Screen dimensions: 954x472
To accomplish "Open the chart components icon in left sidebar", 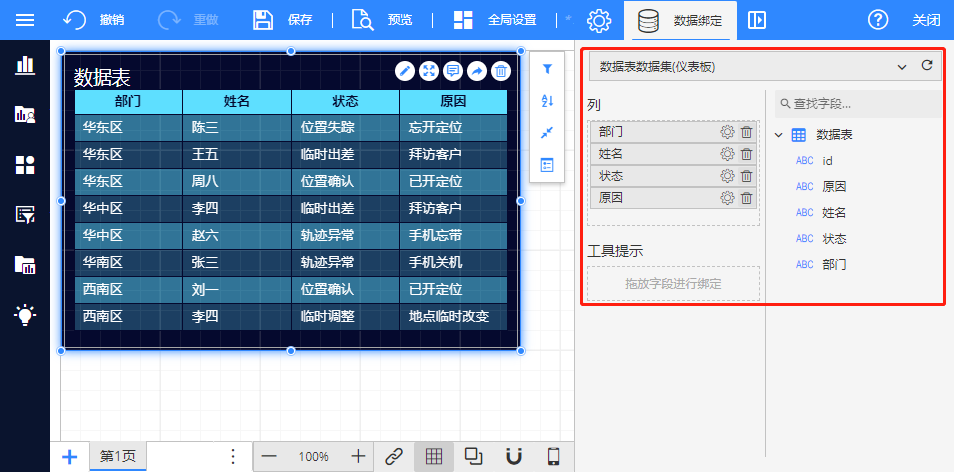I will point(25,65).
